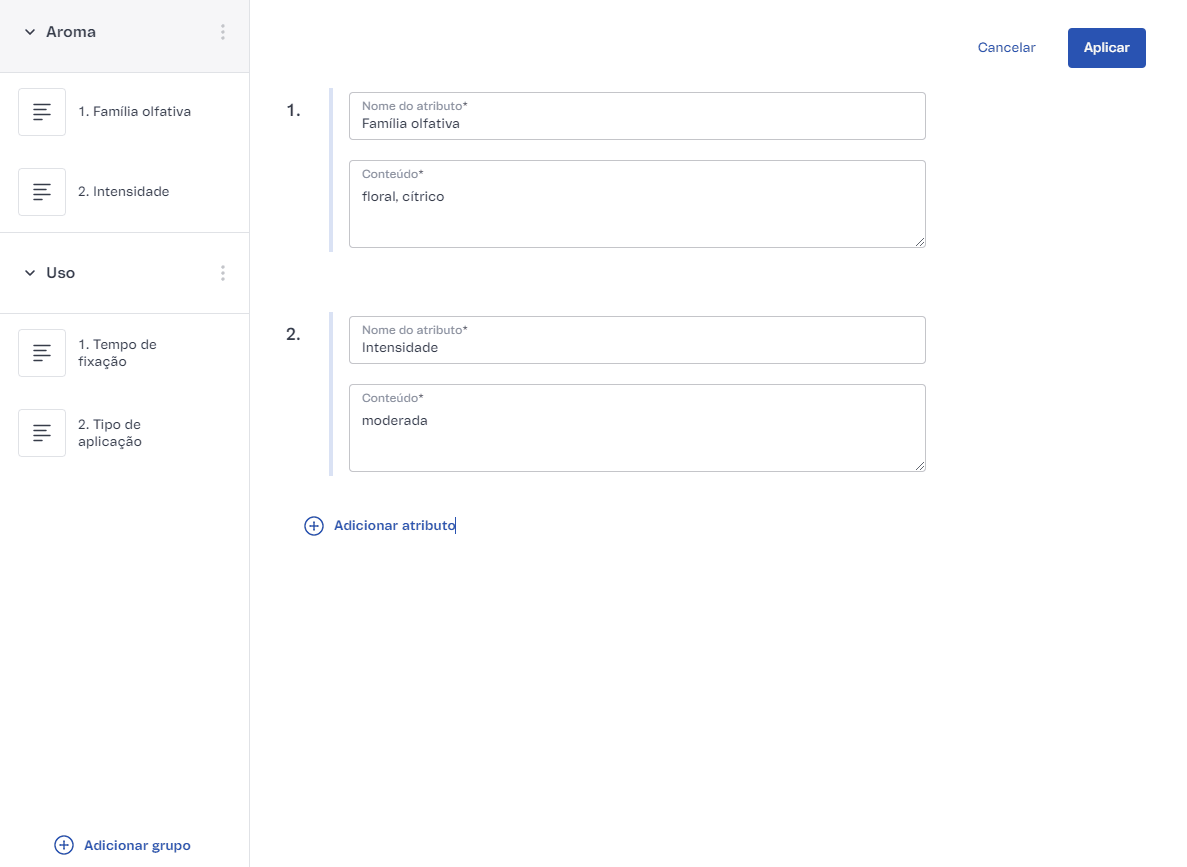
Task: Click the Tipo de aplicação text icon
Action: coord(42,433)
